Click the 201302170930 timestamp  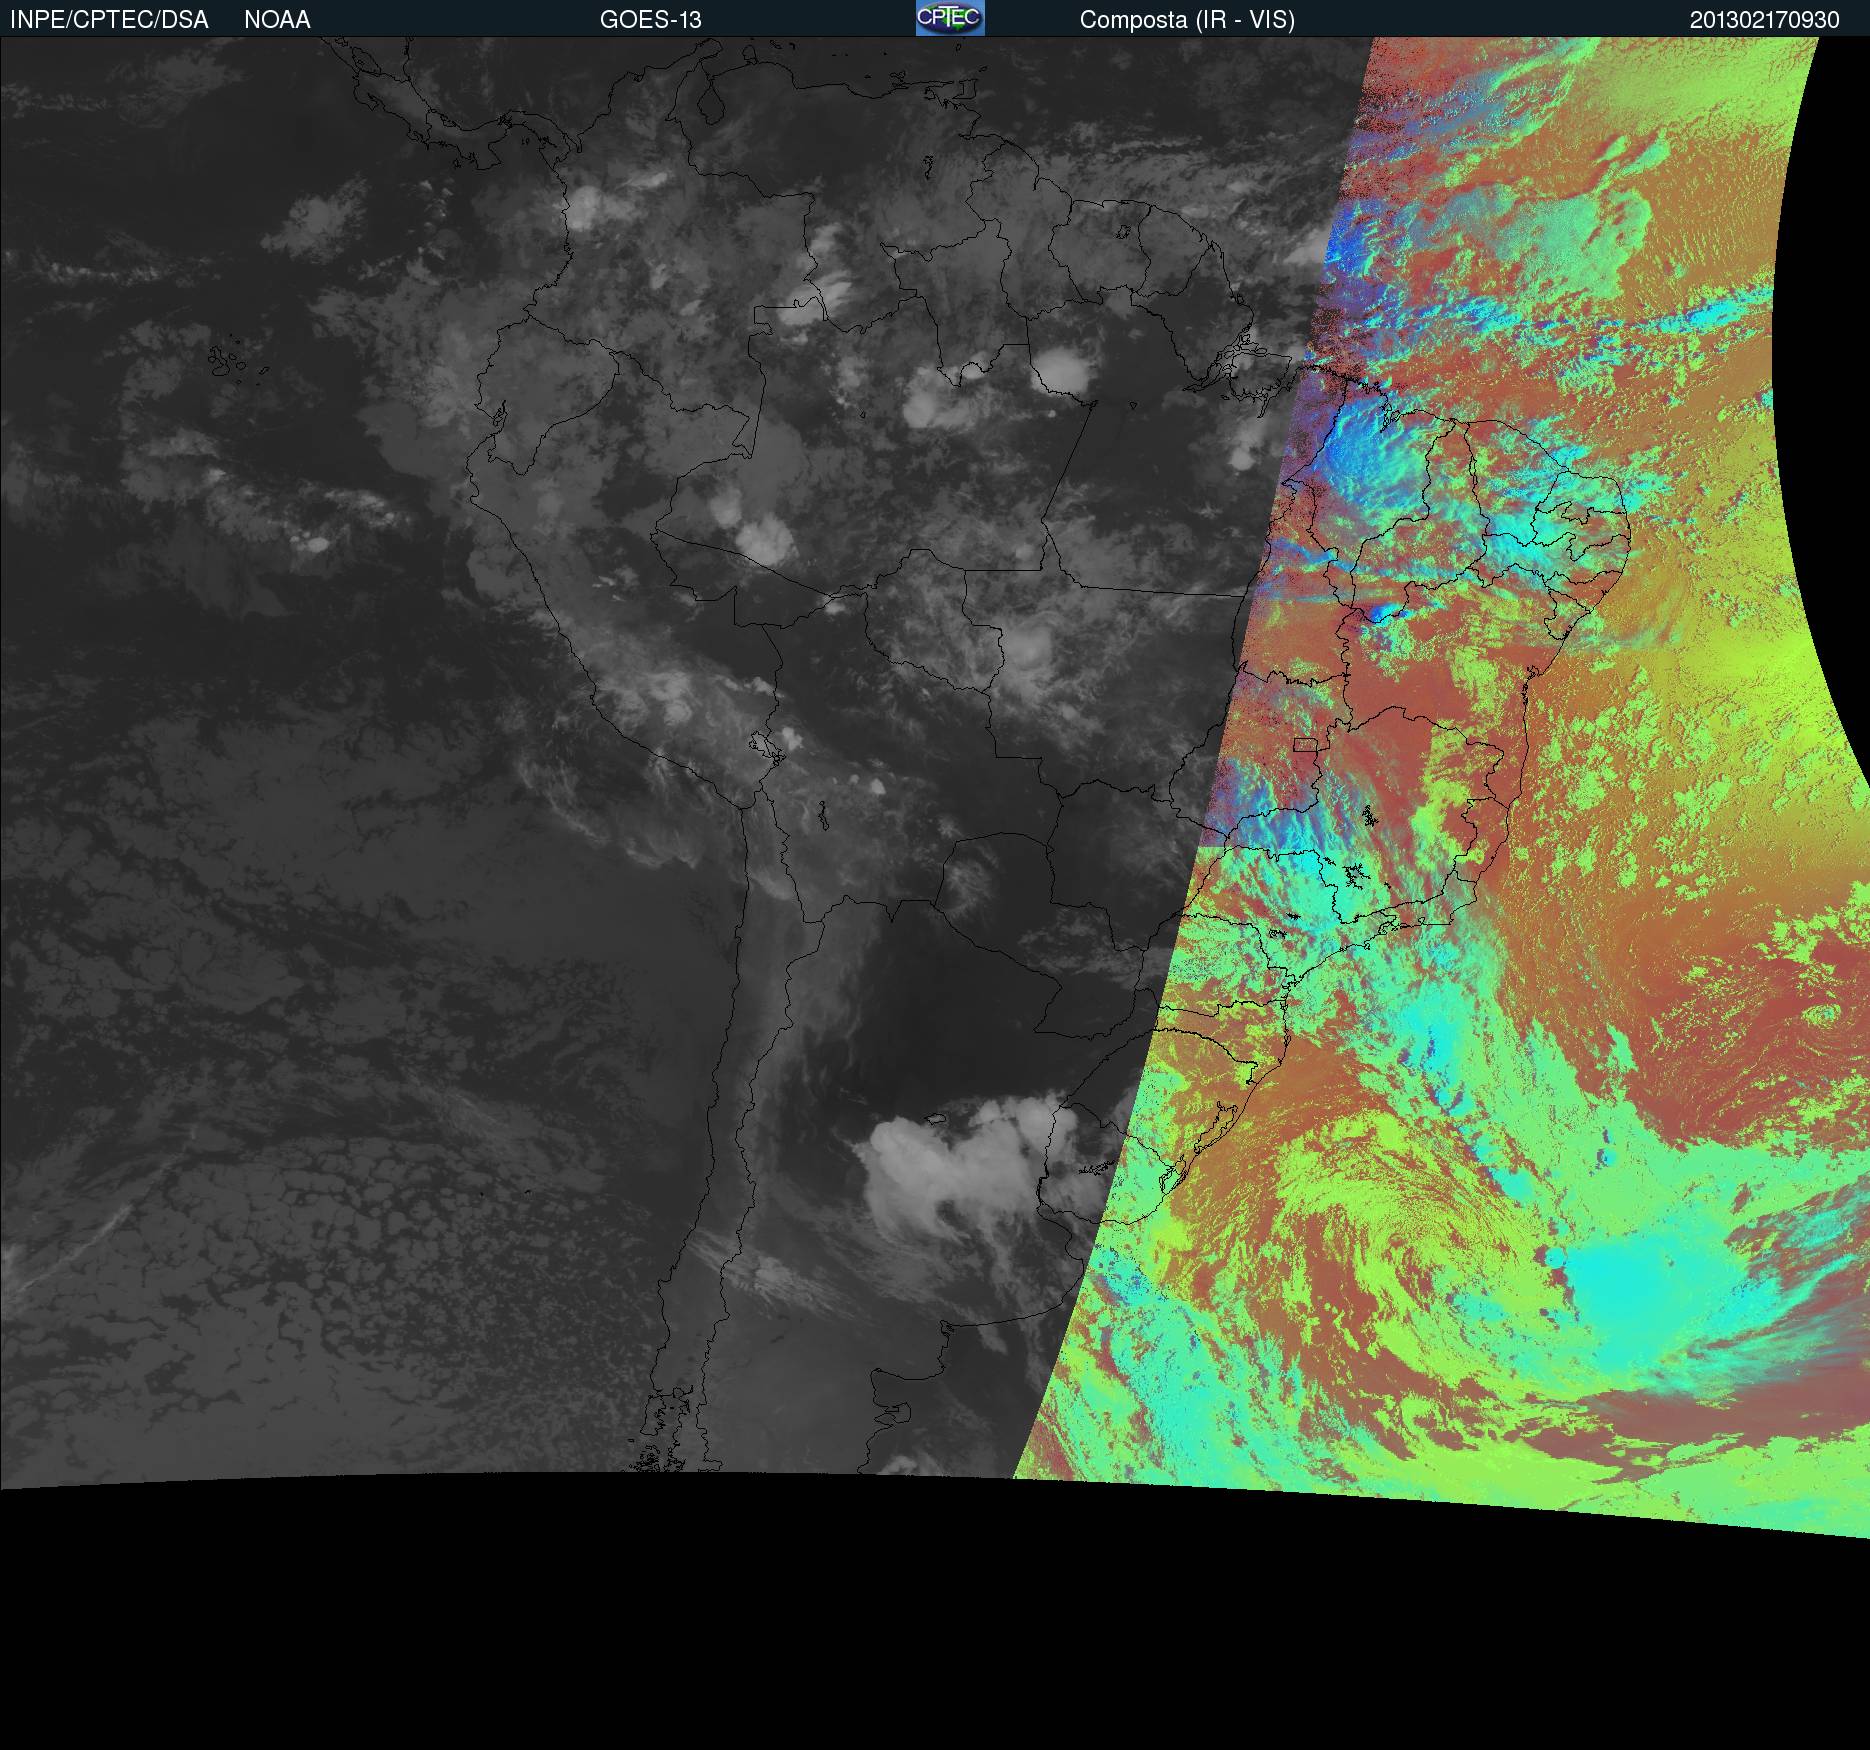tap(1764, 20)
